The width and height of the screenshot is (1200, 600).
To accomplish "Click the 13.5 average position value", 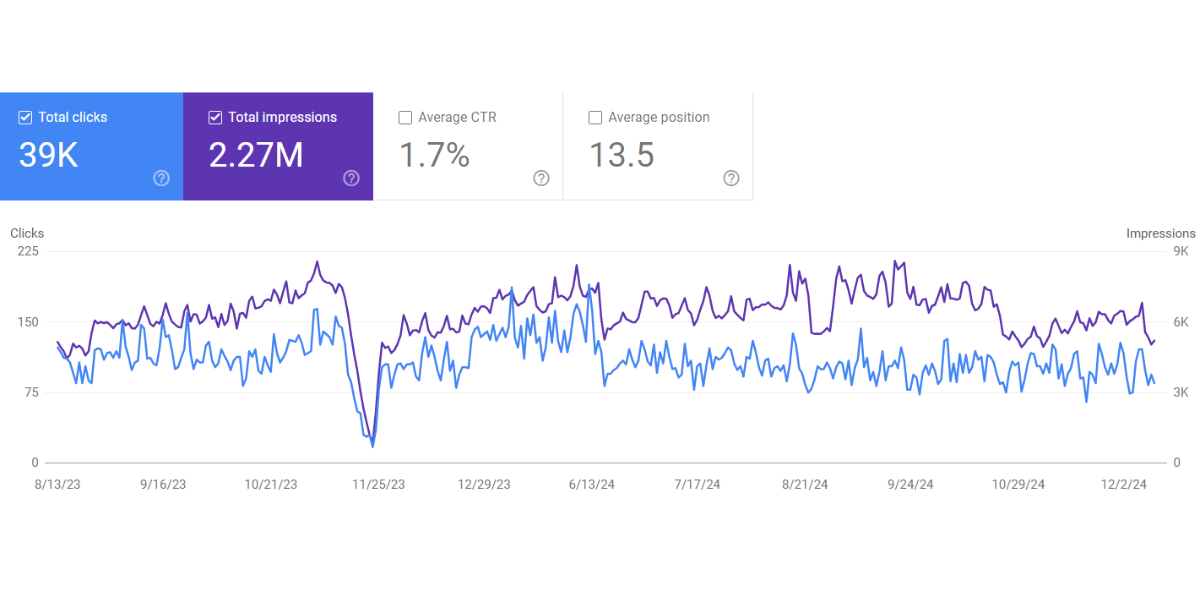I will [x=621, y=155].
